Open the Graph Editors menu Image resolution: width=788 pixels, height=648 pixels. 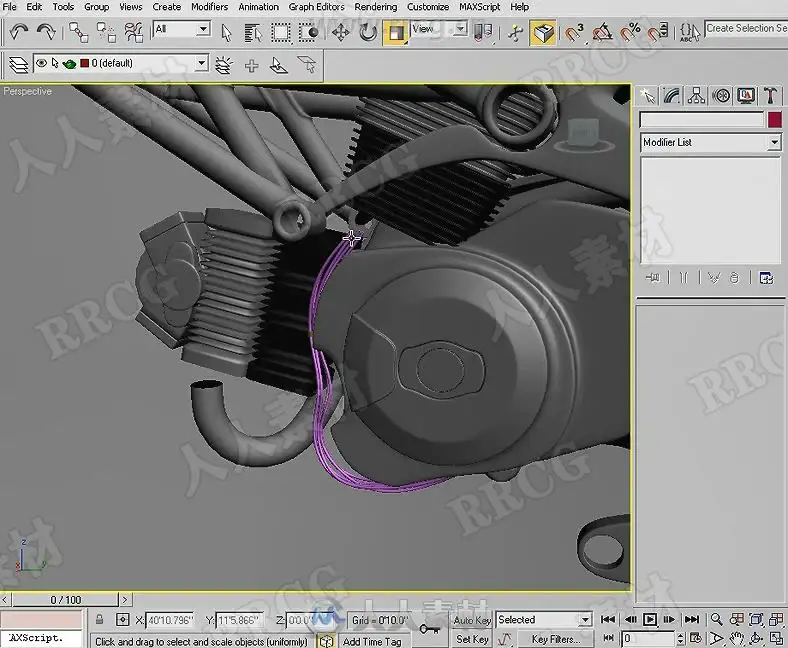coord(316,7)
